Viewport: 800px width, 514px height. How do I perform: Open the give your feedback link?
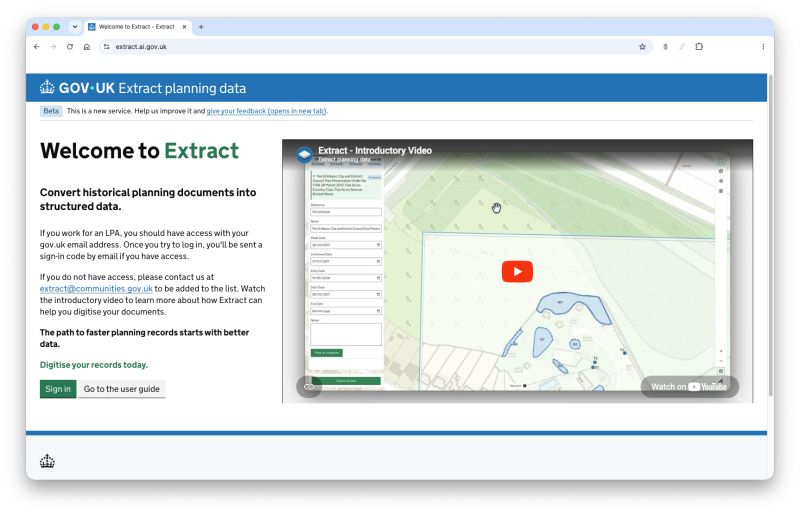click(x=266, y=111)
